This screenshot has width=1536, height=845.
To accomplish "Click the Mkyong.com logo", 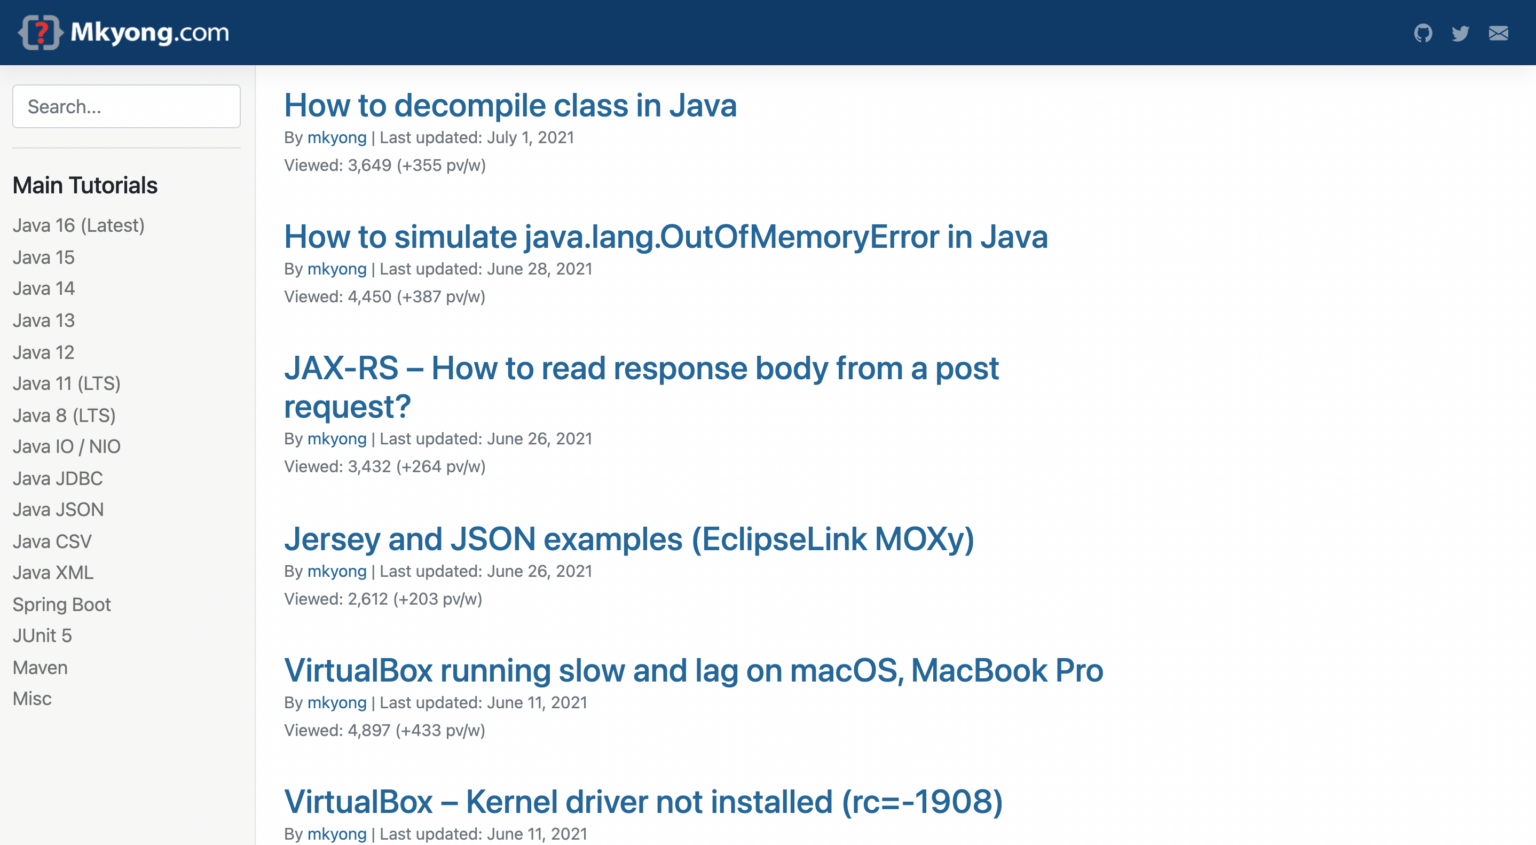I will pyautogui.click(x=124, y=32).
